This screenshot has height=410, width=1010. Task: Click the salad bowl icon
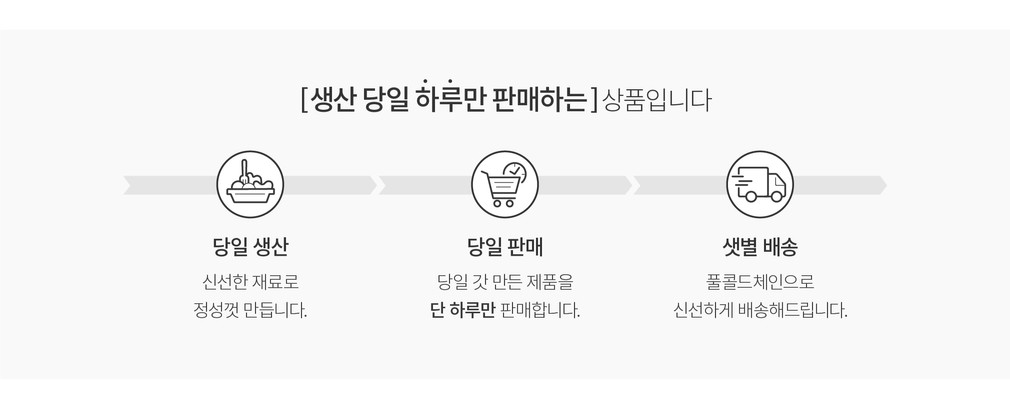point(250,185)
